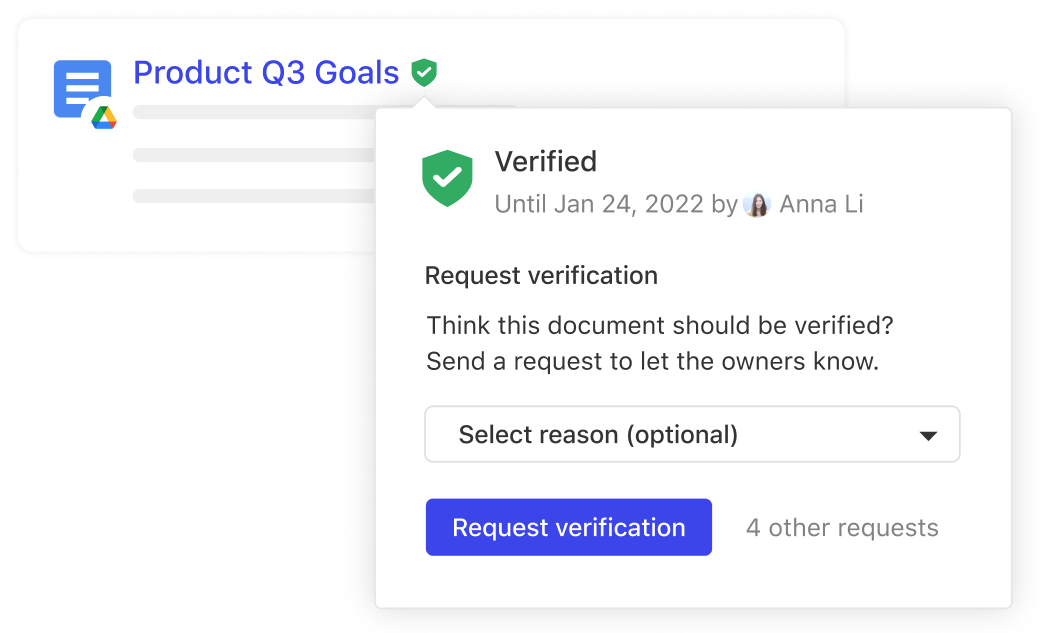
Task: View the 4 other requests link
Action: pyautogui.click(x=841, y=527)
